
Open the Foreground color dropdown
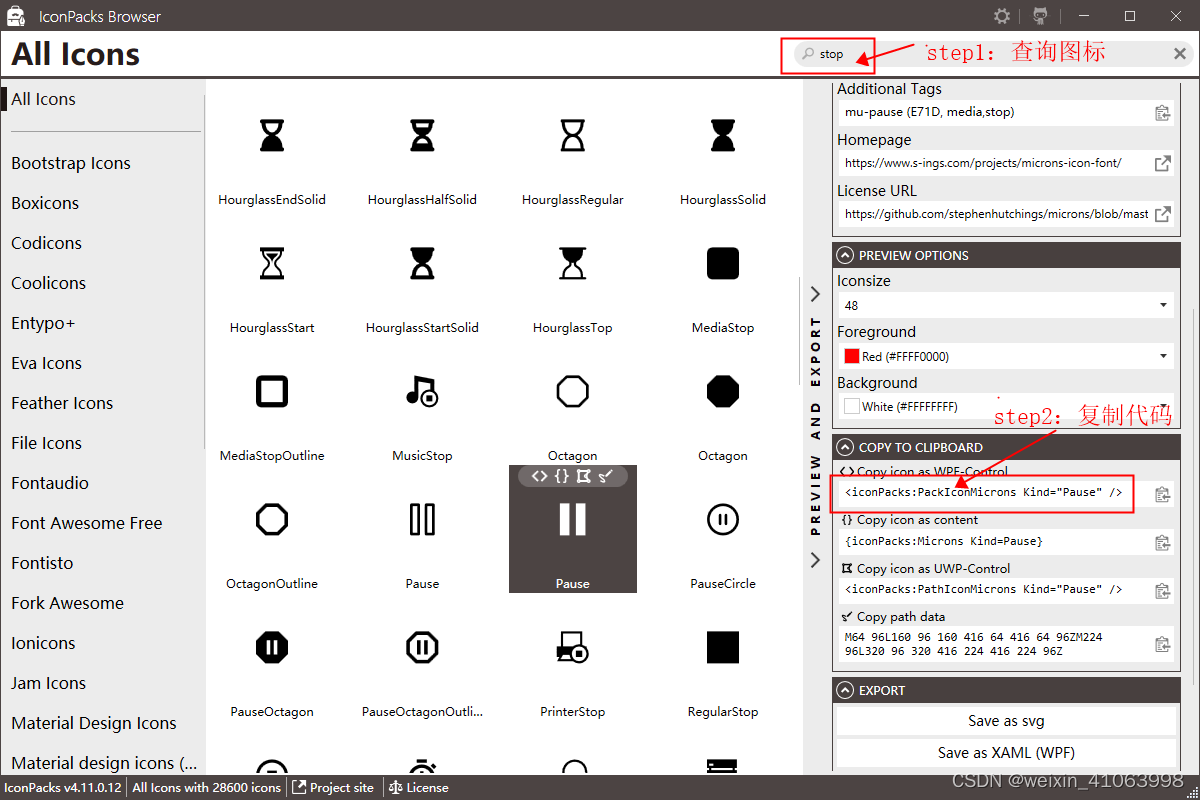(x=1166, y=355)
